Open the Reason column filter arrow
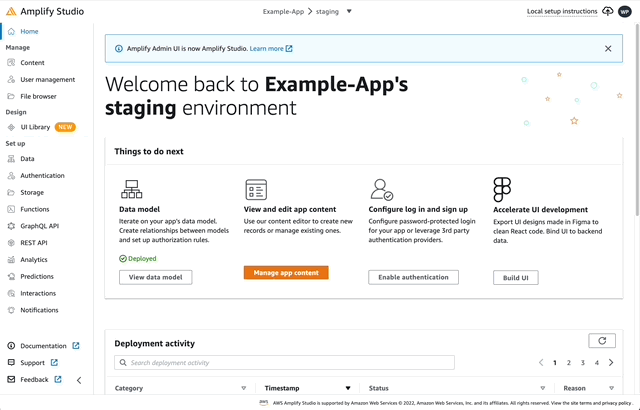 point(611,388)
